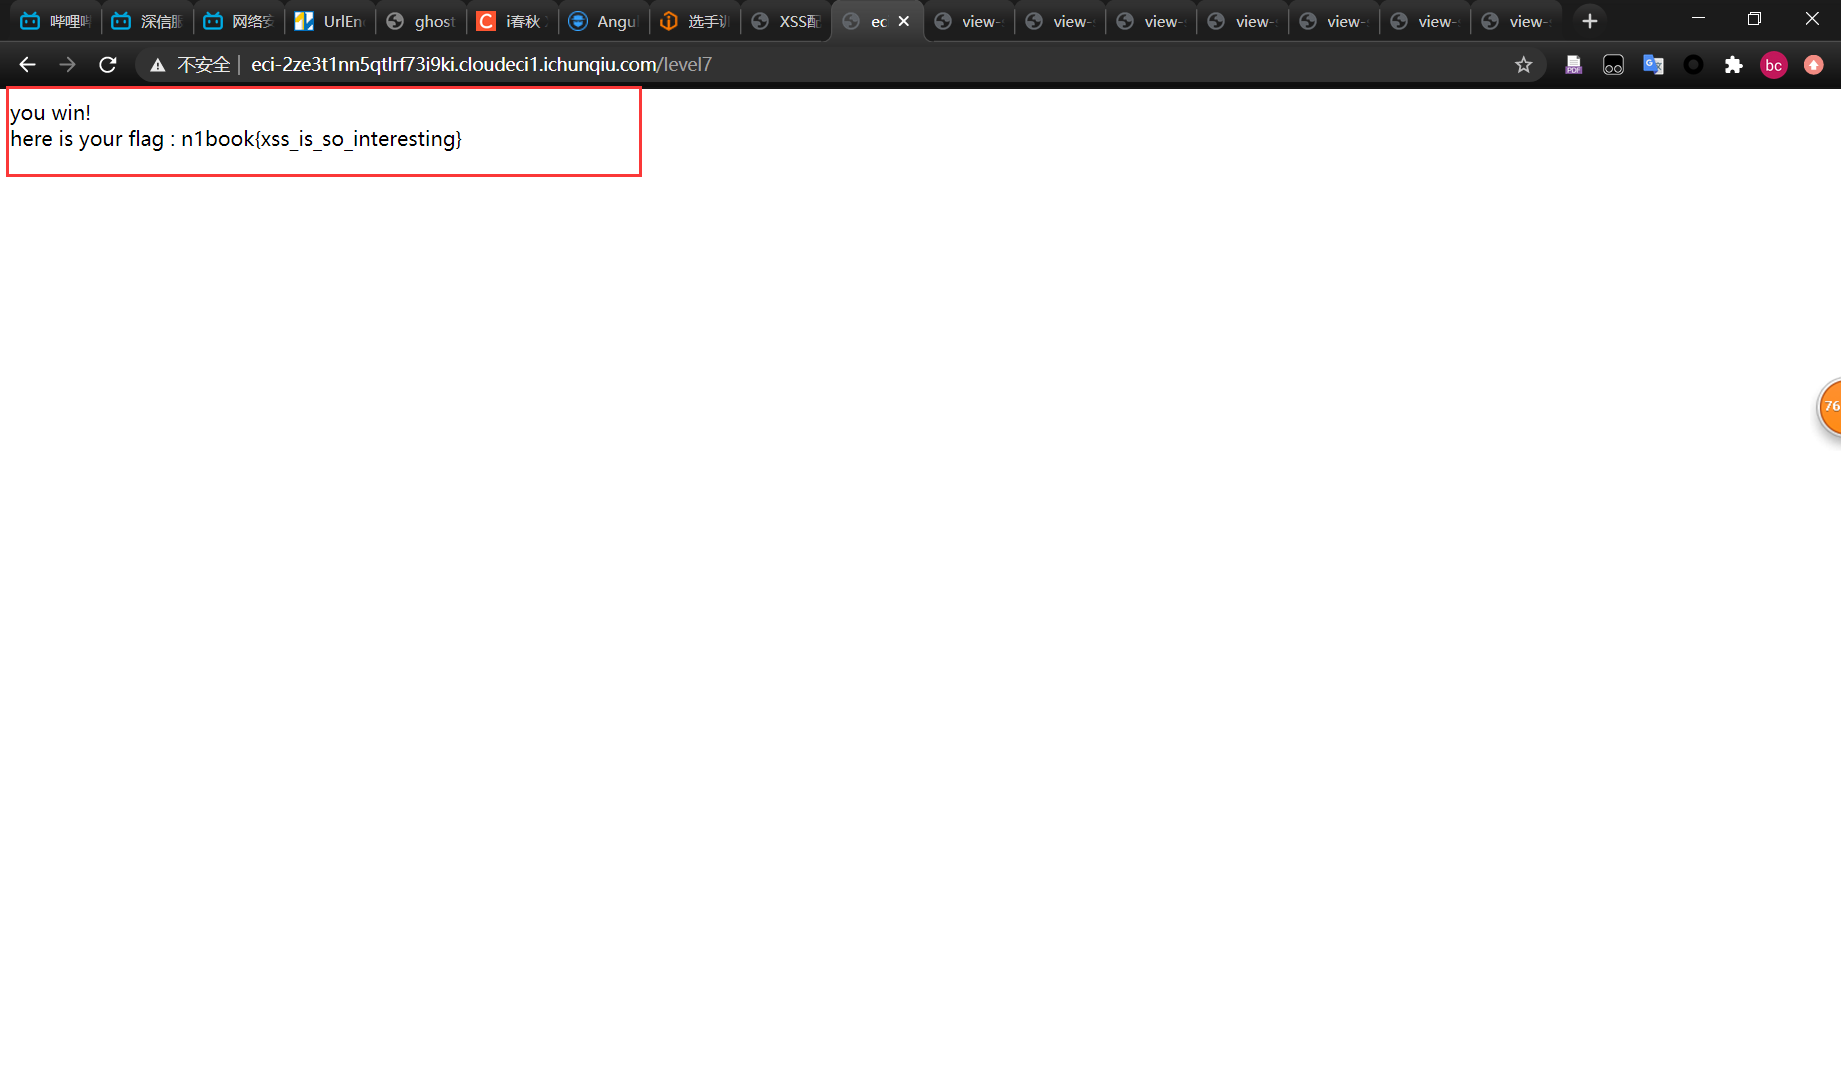Open the PDF extension icon
The width and height of the screenshot is (1841, 1080).
point(1573,65)
